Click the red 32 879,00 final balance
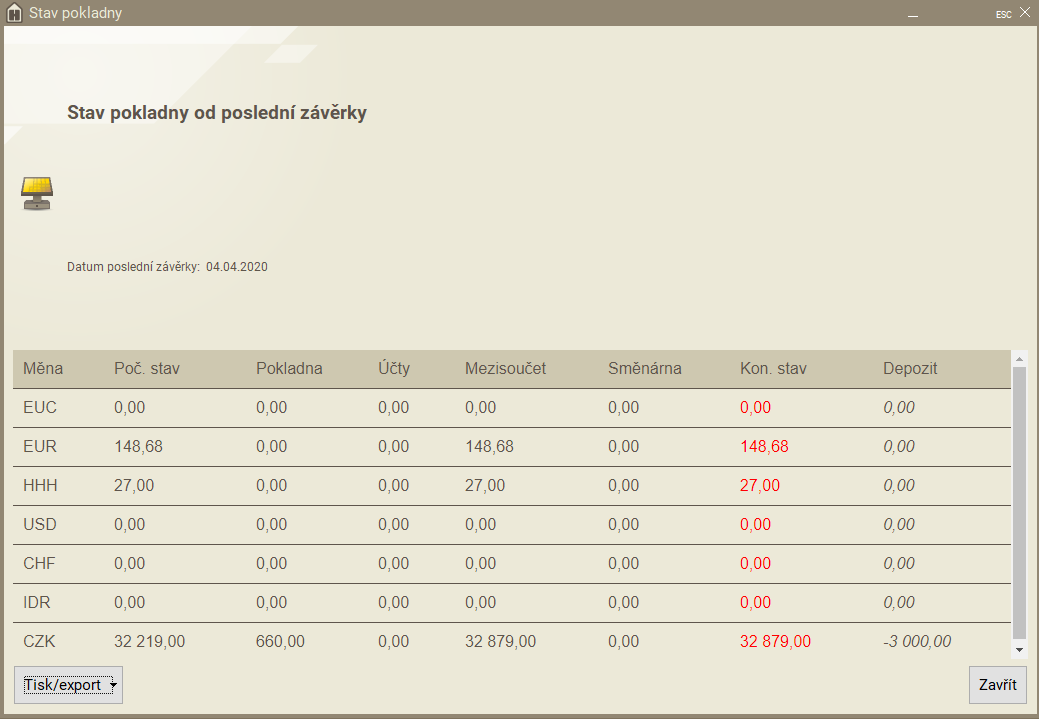This screenshot has width=1039, height=719. (x=775, y=641)
